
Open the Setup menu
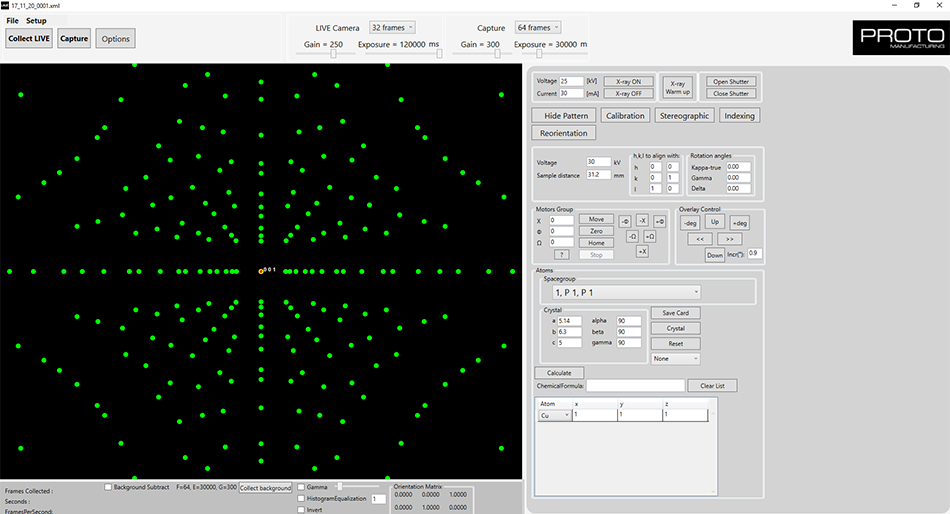[x=36, y=21]
